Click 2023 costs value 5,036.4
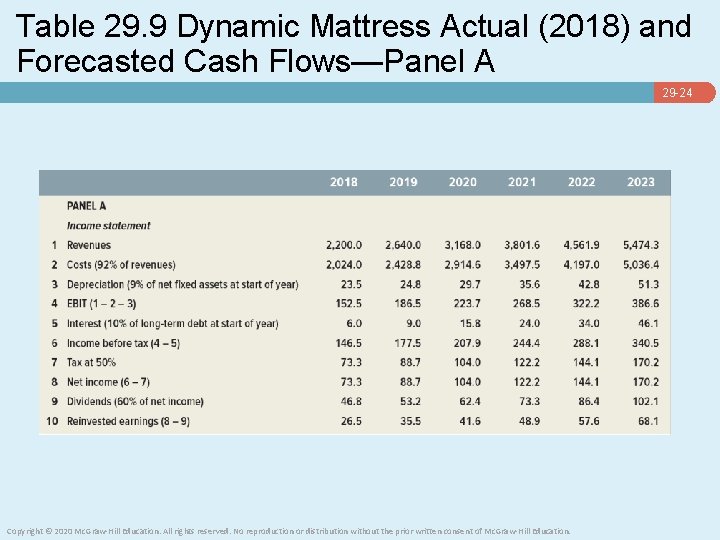720x540 pixels. click(x=641, y=265)
